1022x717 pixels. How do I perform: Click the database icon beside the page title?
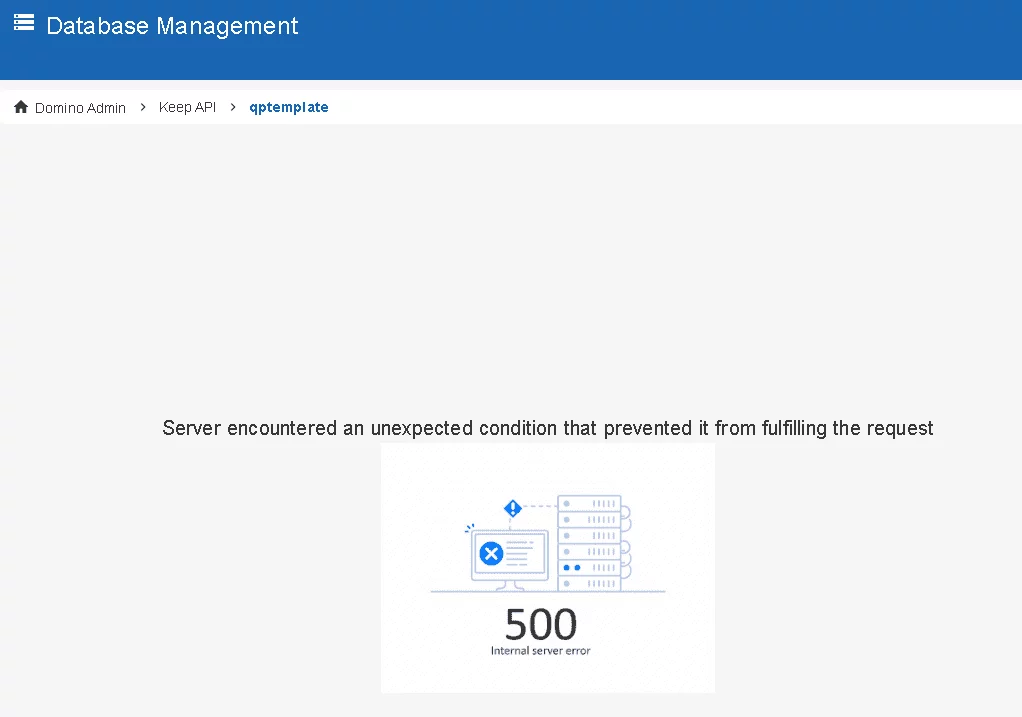click(x=24, y=22)
